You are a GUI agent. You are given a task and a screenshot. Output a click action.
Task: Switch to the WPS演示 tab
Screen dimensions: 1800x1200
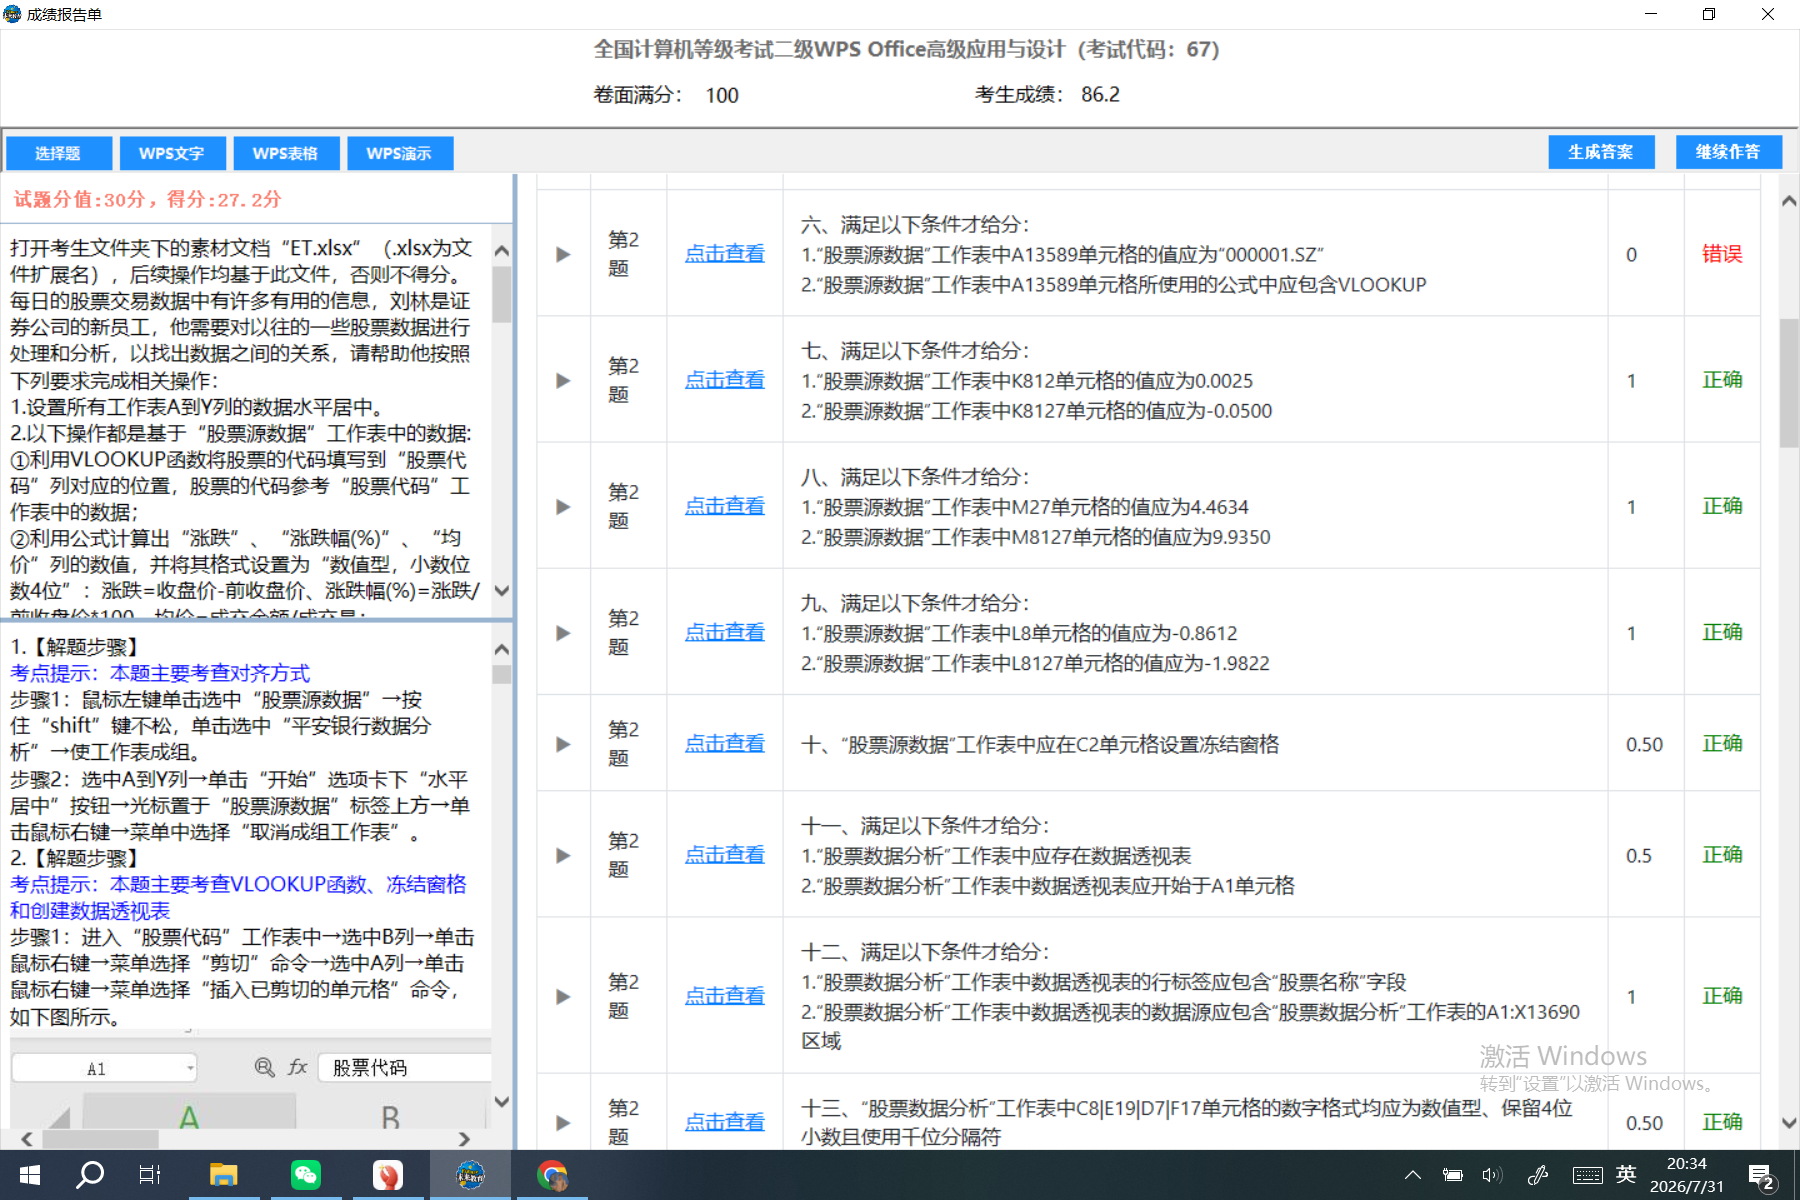coord(400,153)
